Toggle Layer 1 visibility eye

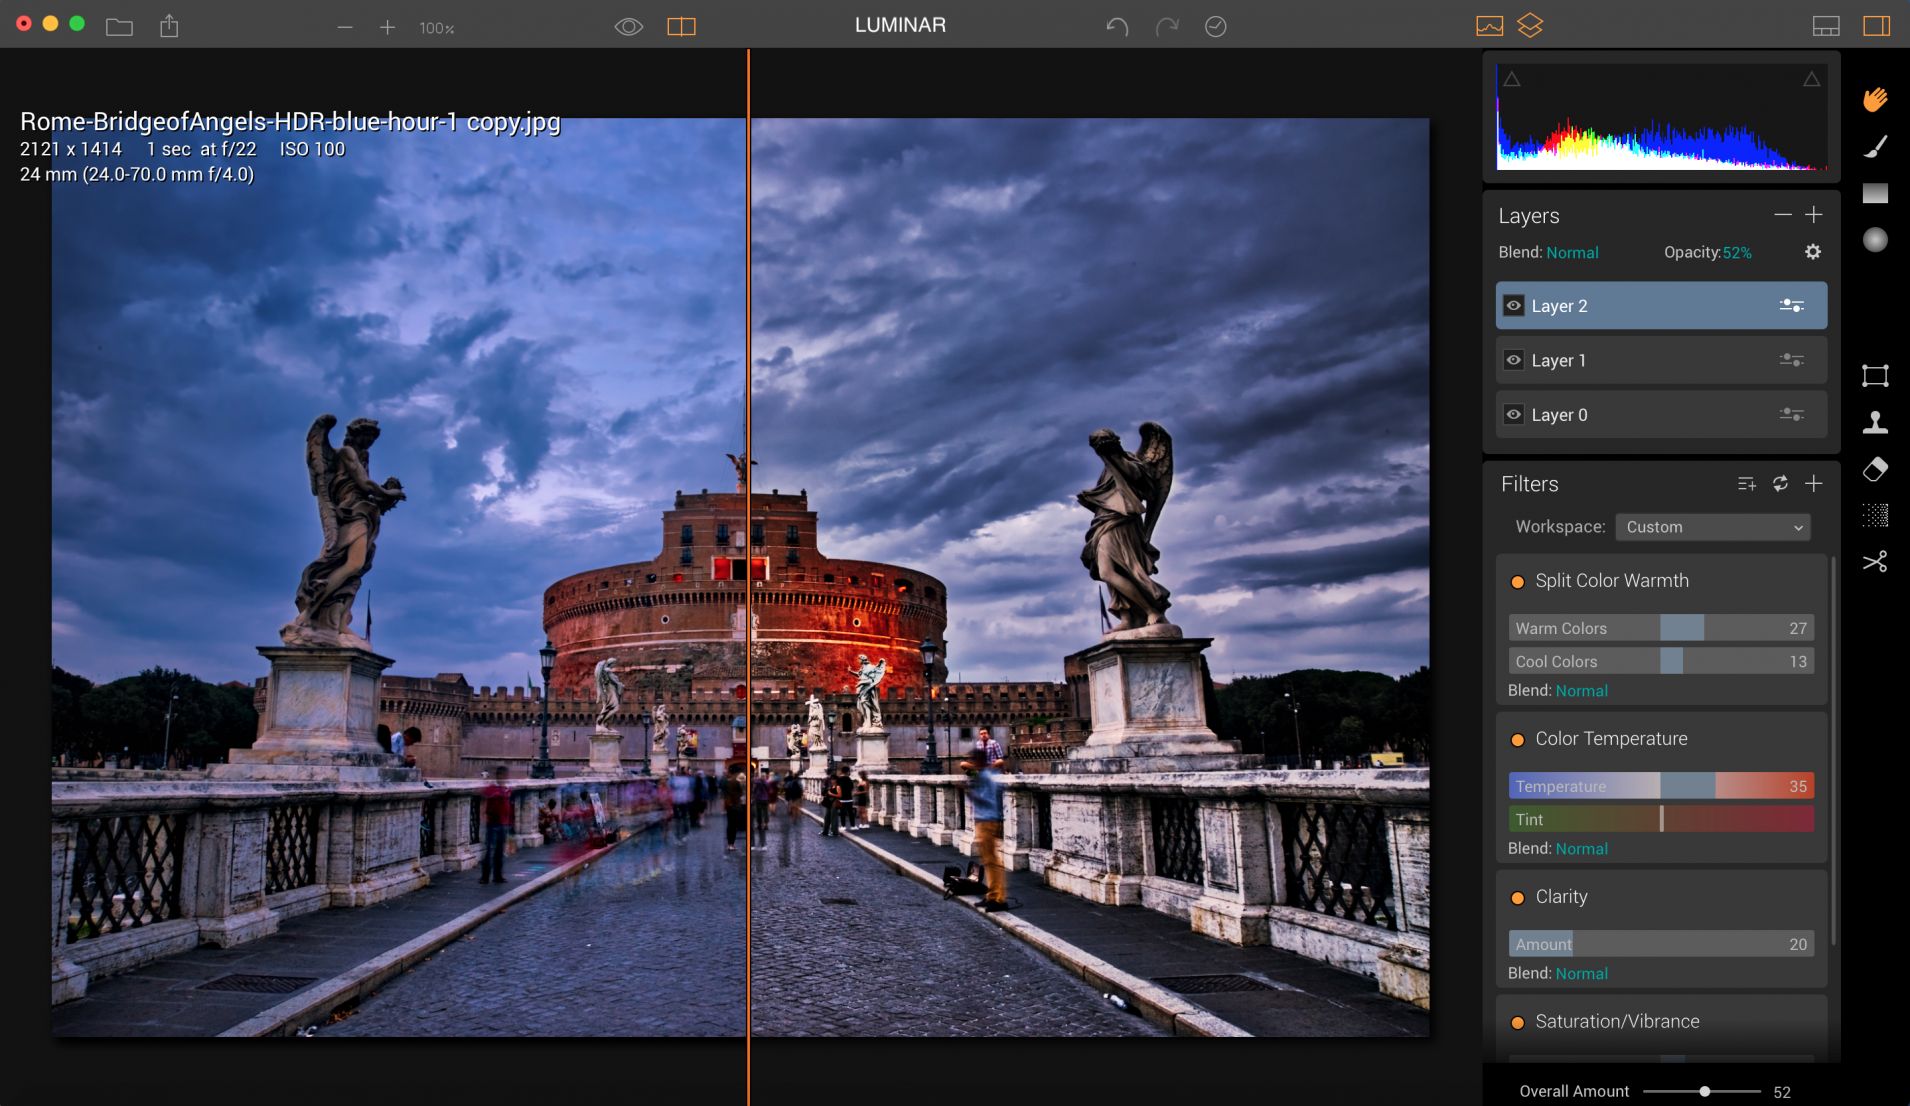tap(1514, 360)
